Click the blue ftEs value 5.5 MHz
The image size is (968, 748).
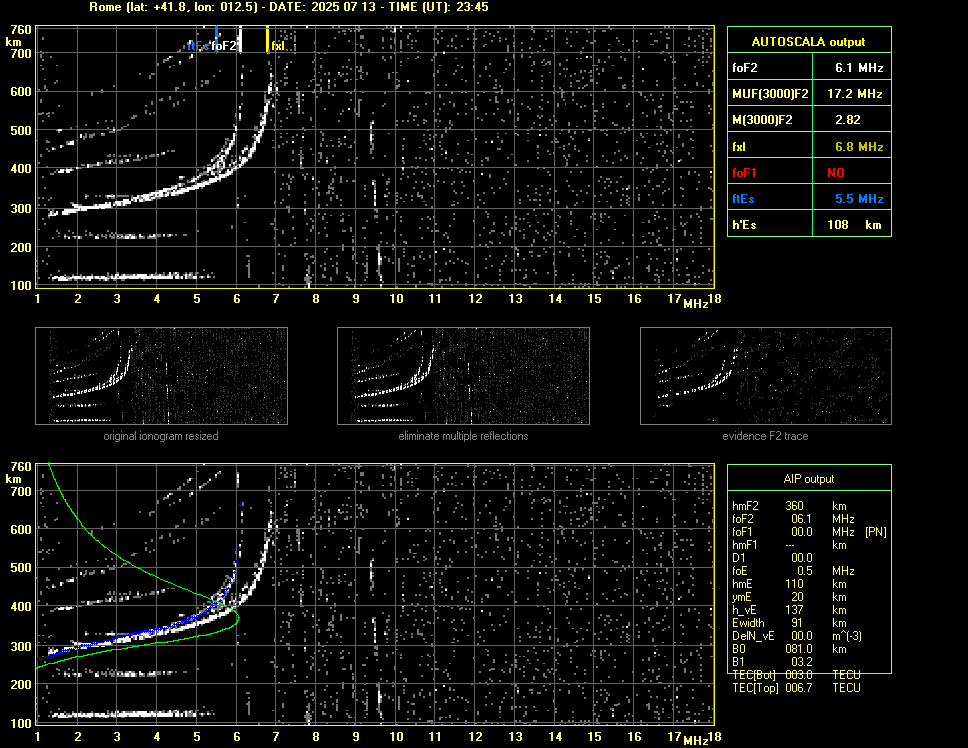[x=859, y=199]
